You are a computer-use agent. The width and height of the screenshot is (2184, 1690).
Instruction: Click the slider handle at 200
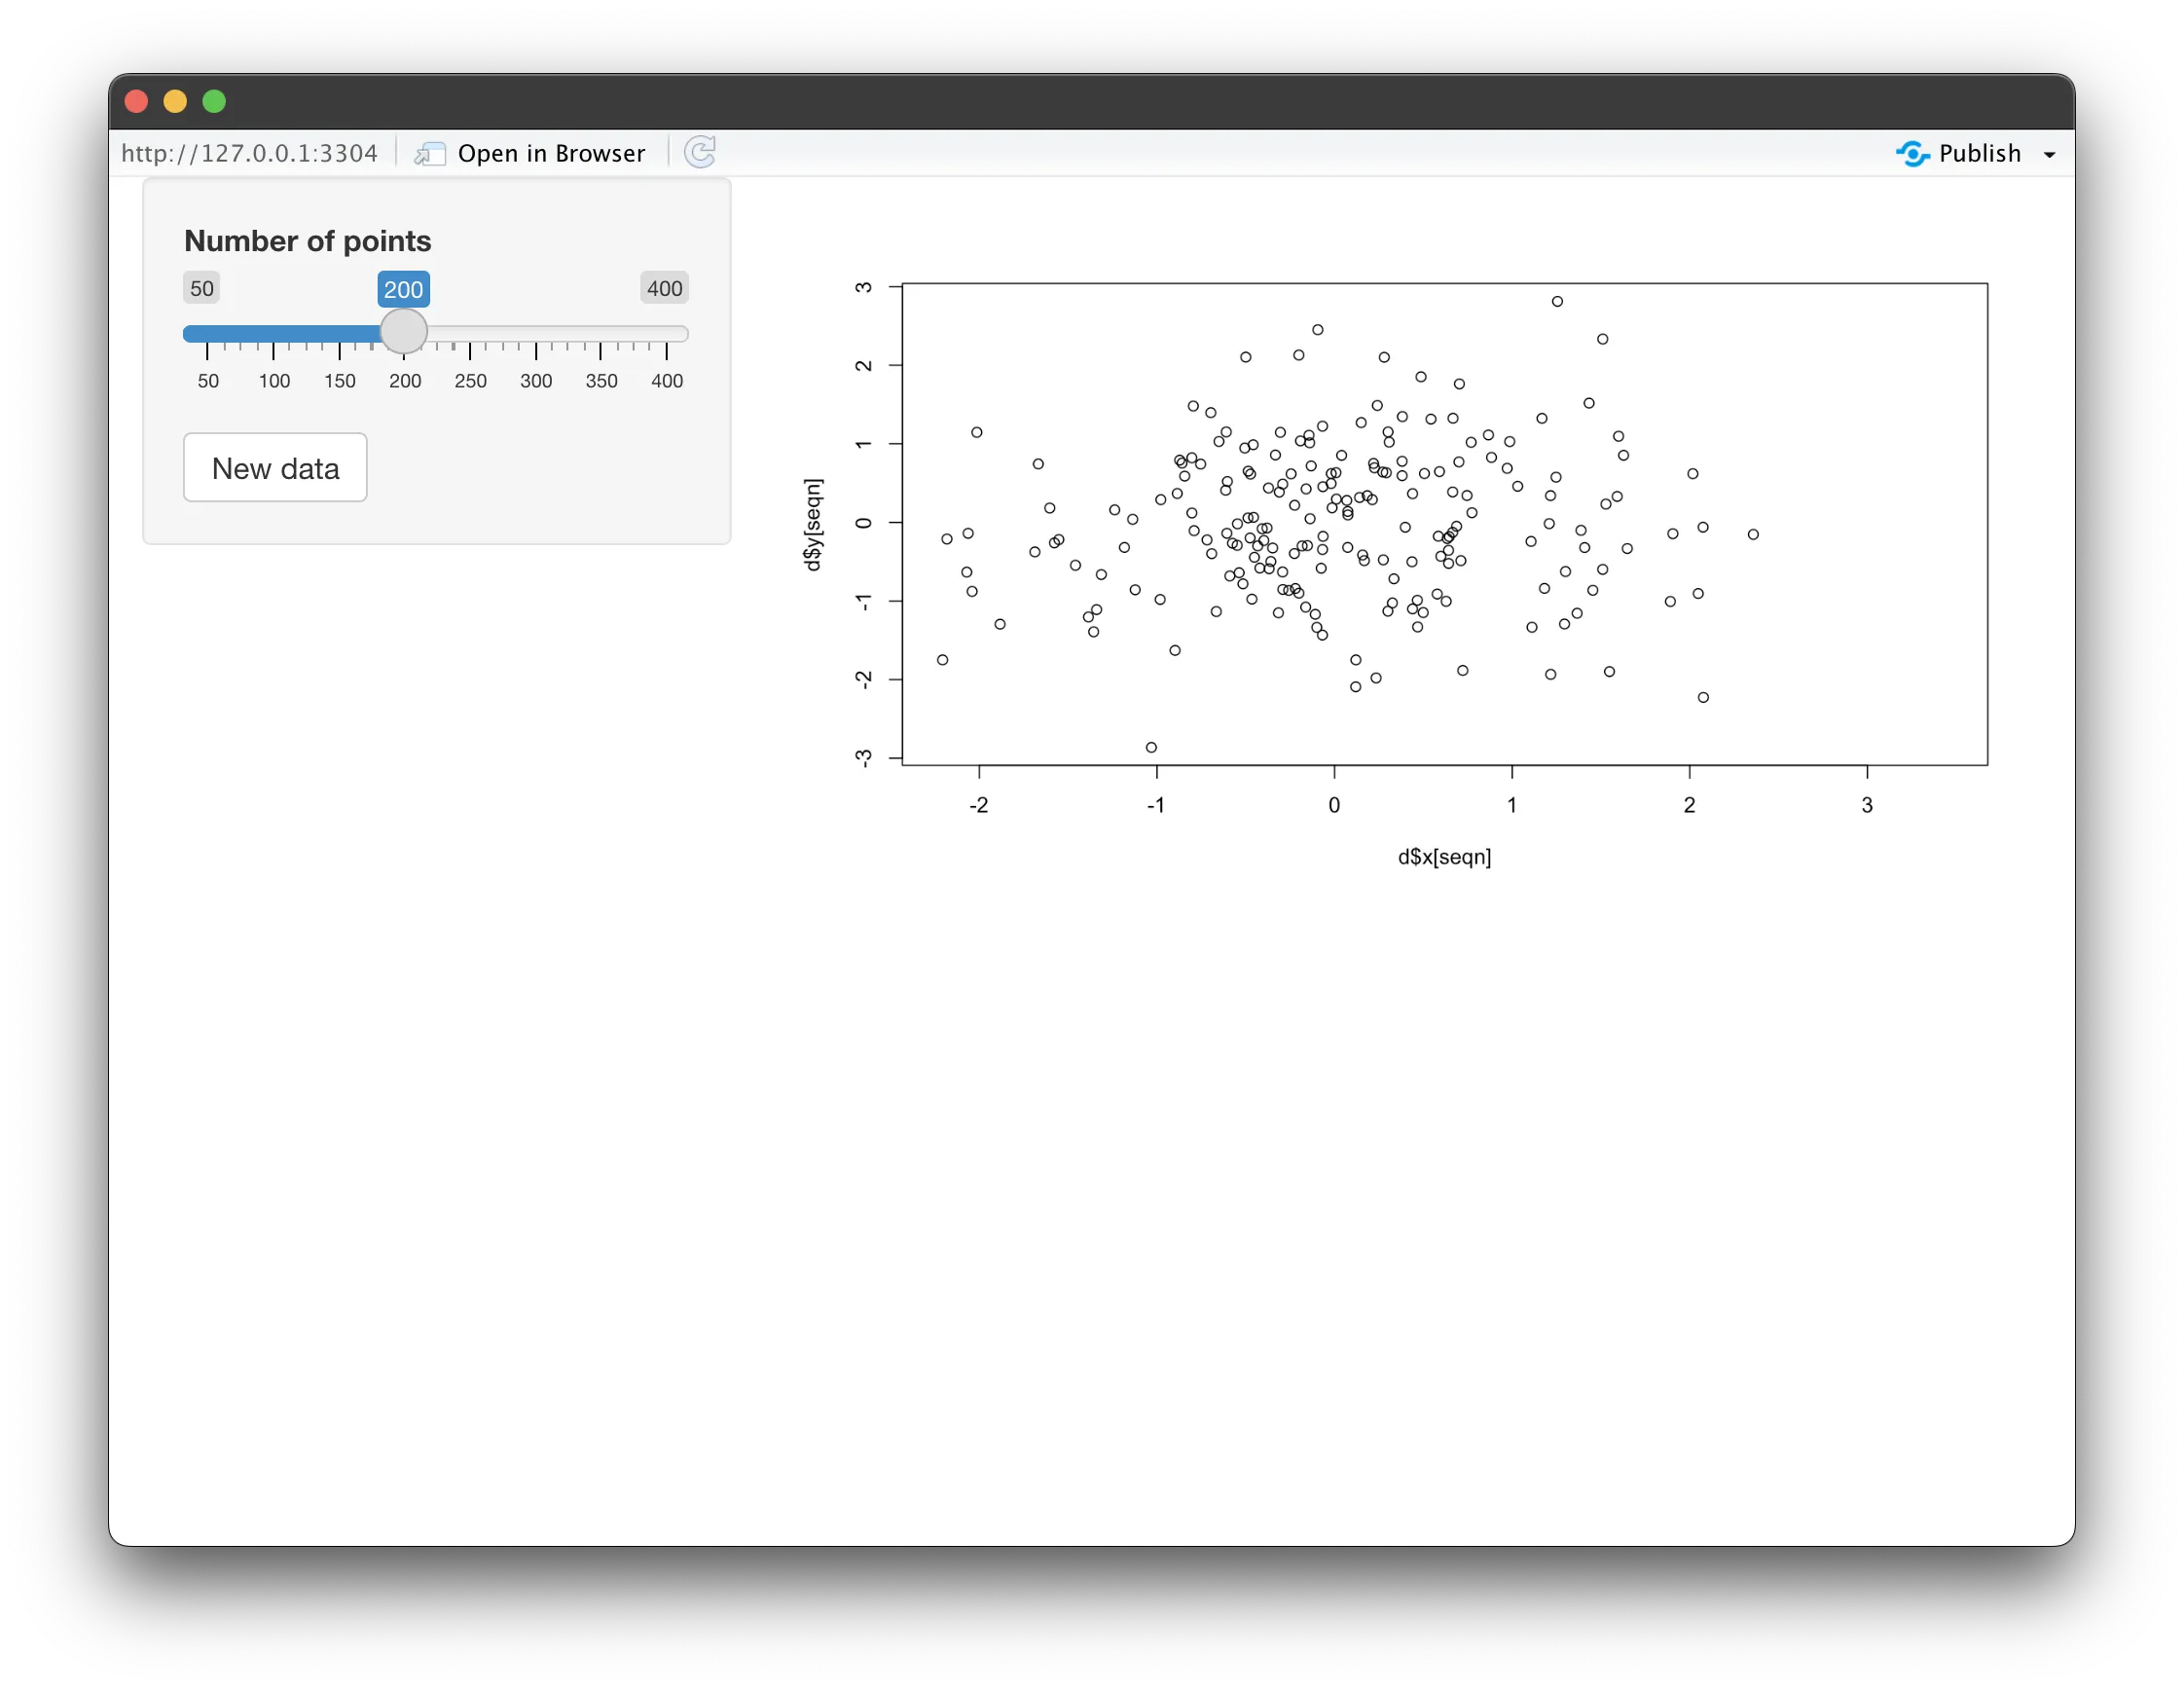[x=404, y=332]
